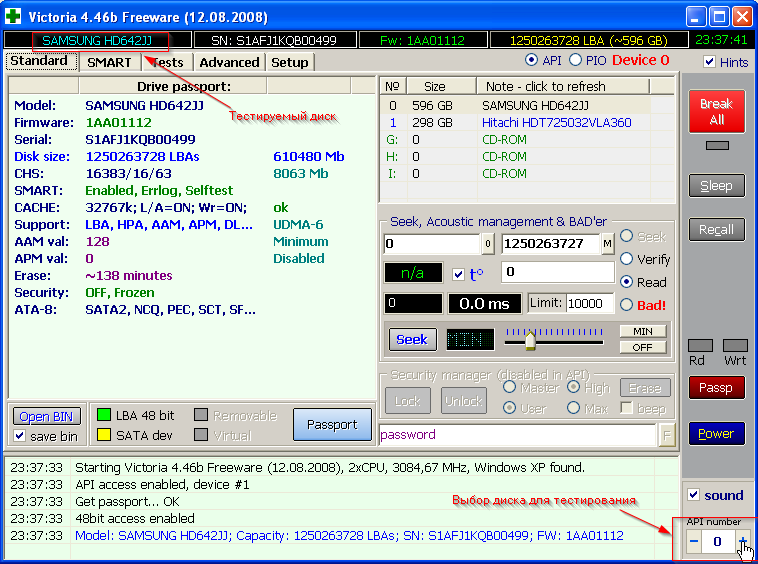Click the 1250263728 LBA capacity status field
This screenshot has height=564, width=758.
coord(589,40)
